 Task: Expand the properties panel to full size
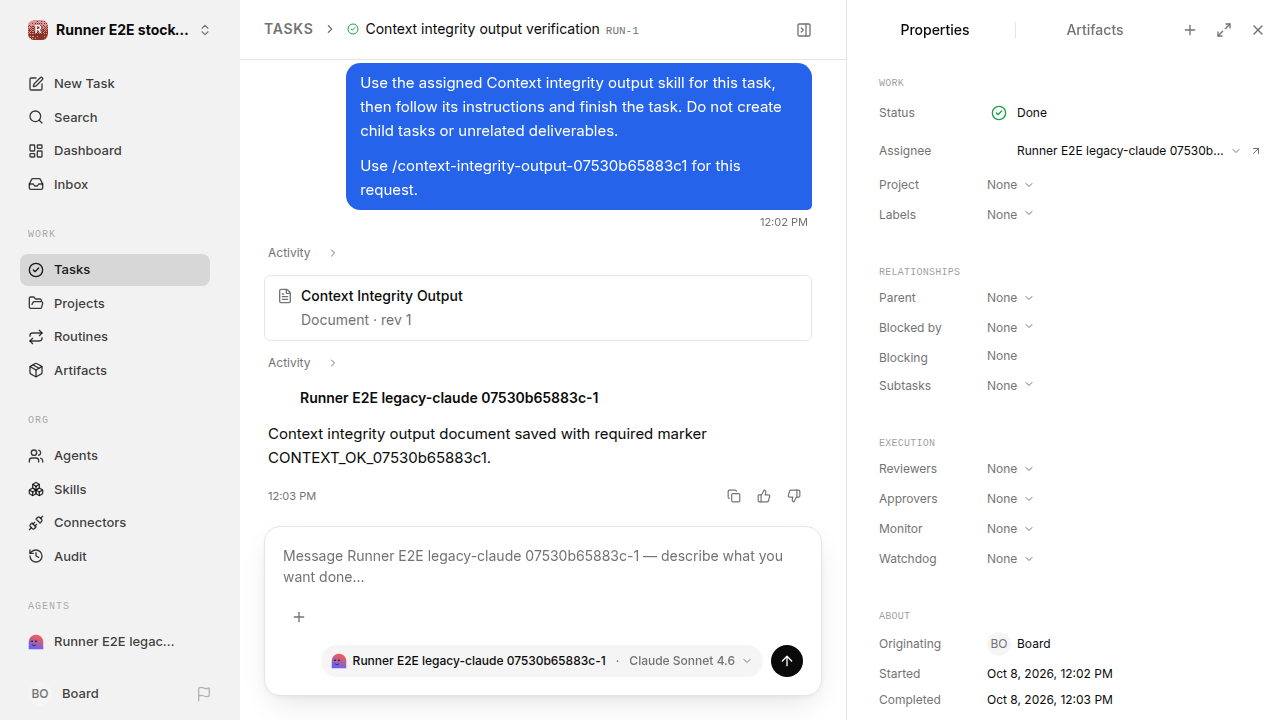point(1224,30)
